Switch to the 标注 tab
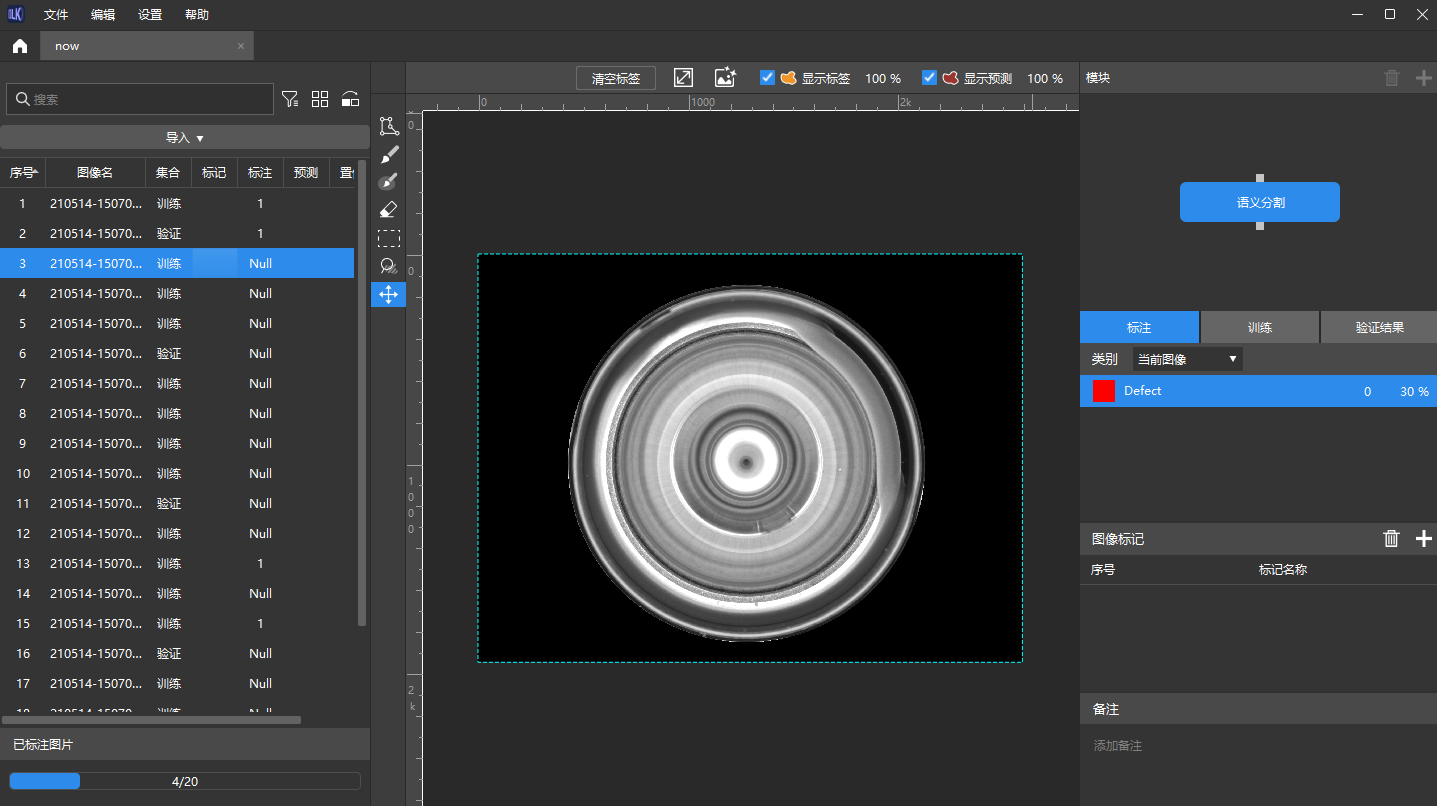The image size is (1437, 806). tap(1139, 327)
